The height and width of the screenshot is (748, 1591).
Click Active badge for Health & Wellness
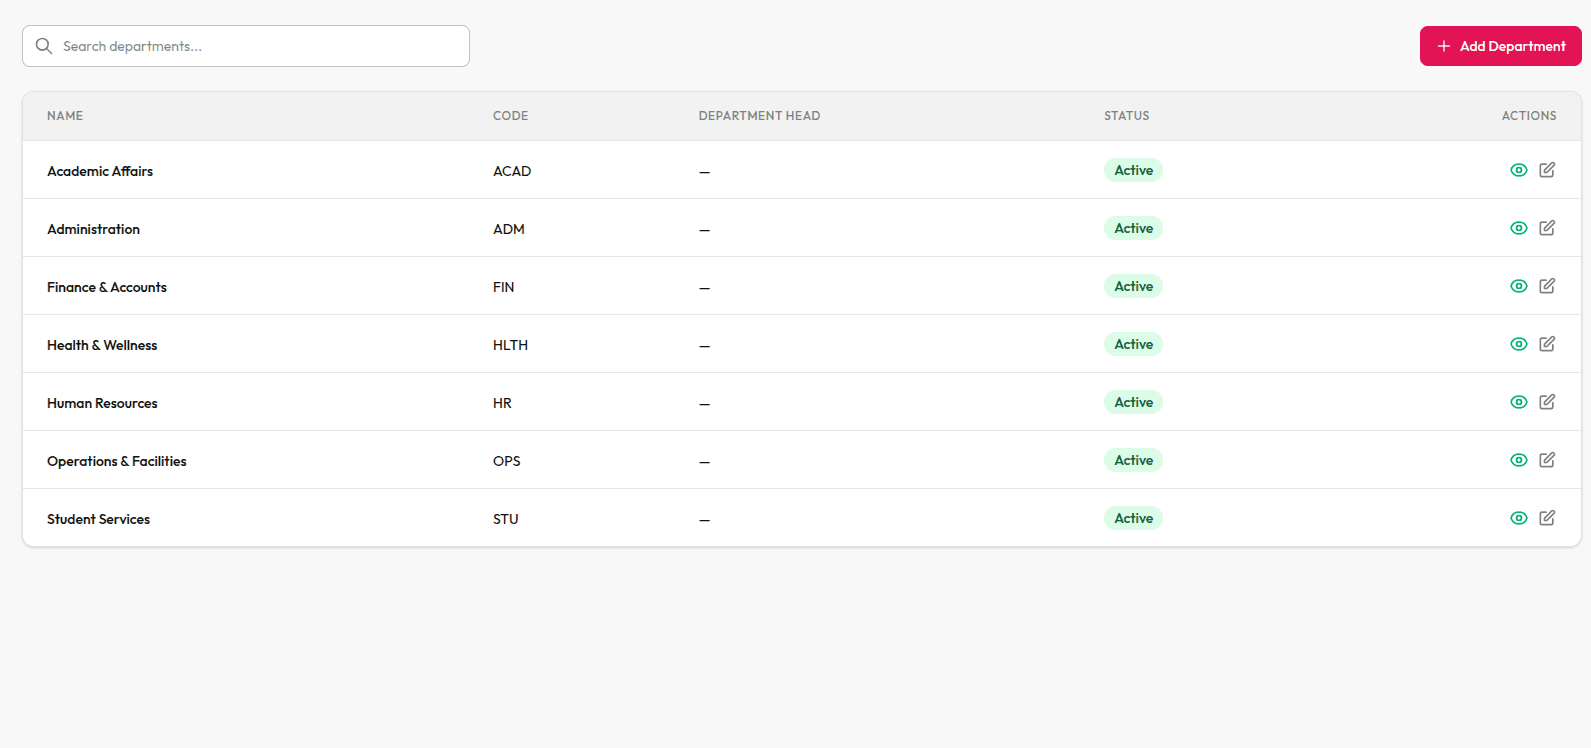tap(1133, 344)
